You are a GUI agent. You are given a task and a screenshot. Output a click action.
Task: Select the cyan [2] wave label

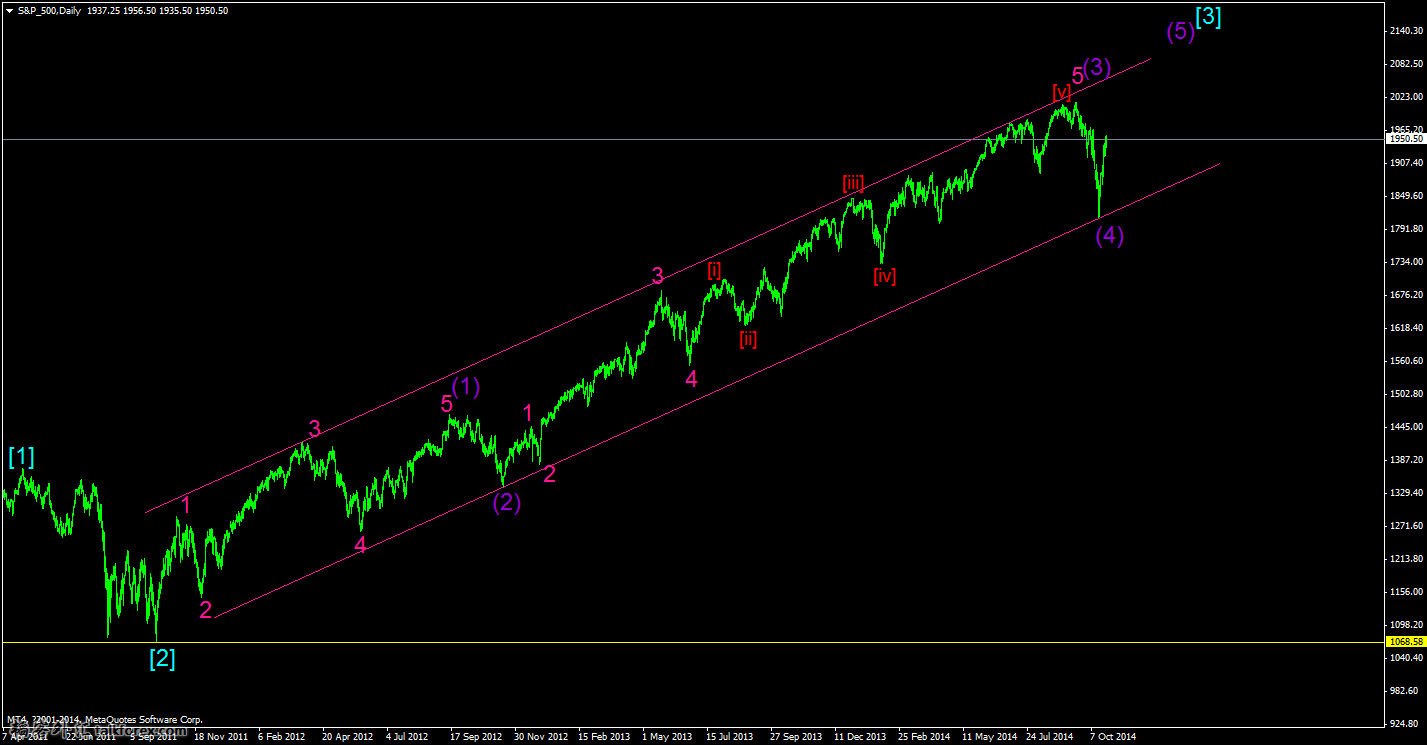[162, 659]
